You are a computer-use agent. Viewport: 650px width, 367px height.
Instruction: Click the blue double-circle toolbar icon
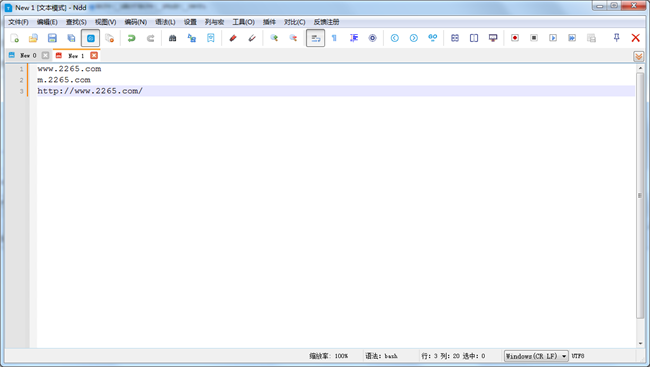(x=433, y=38)
